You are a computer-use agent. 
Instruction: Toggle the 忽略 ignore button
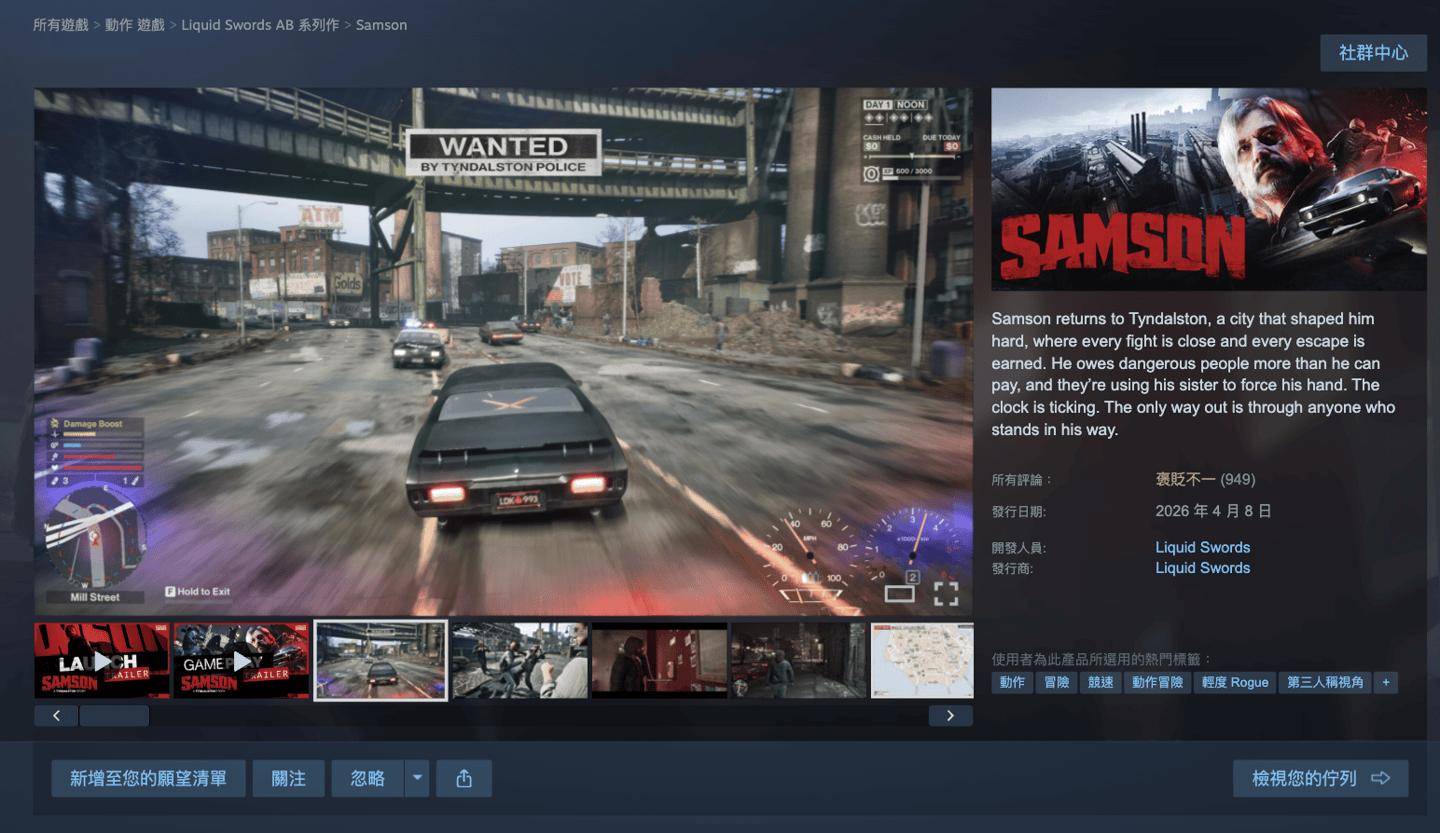coord(368,779)
